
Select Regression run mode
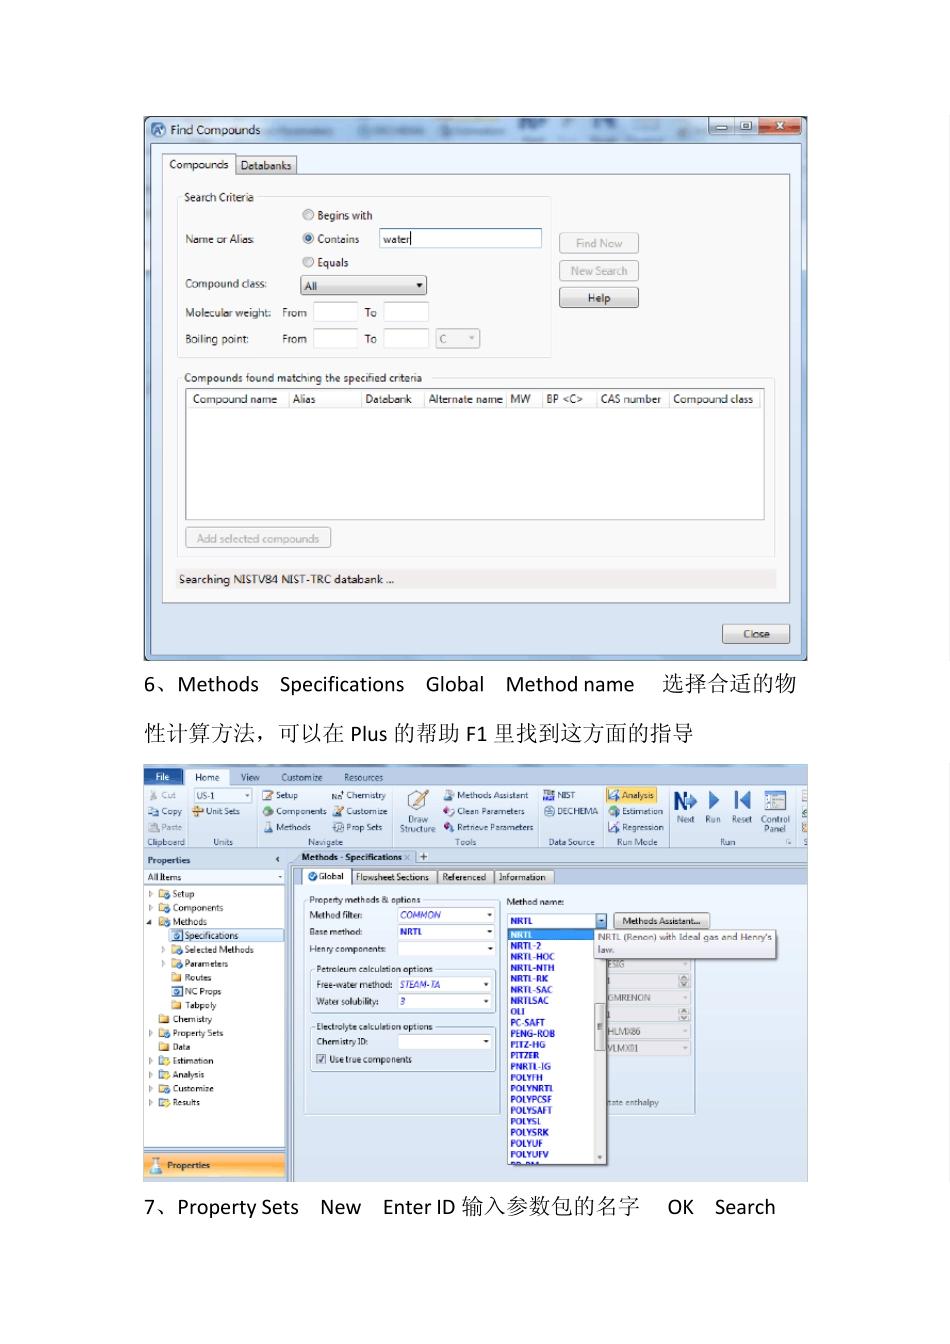(x=636, y=828)
